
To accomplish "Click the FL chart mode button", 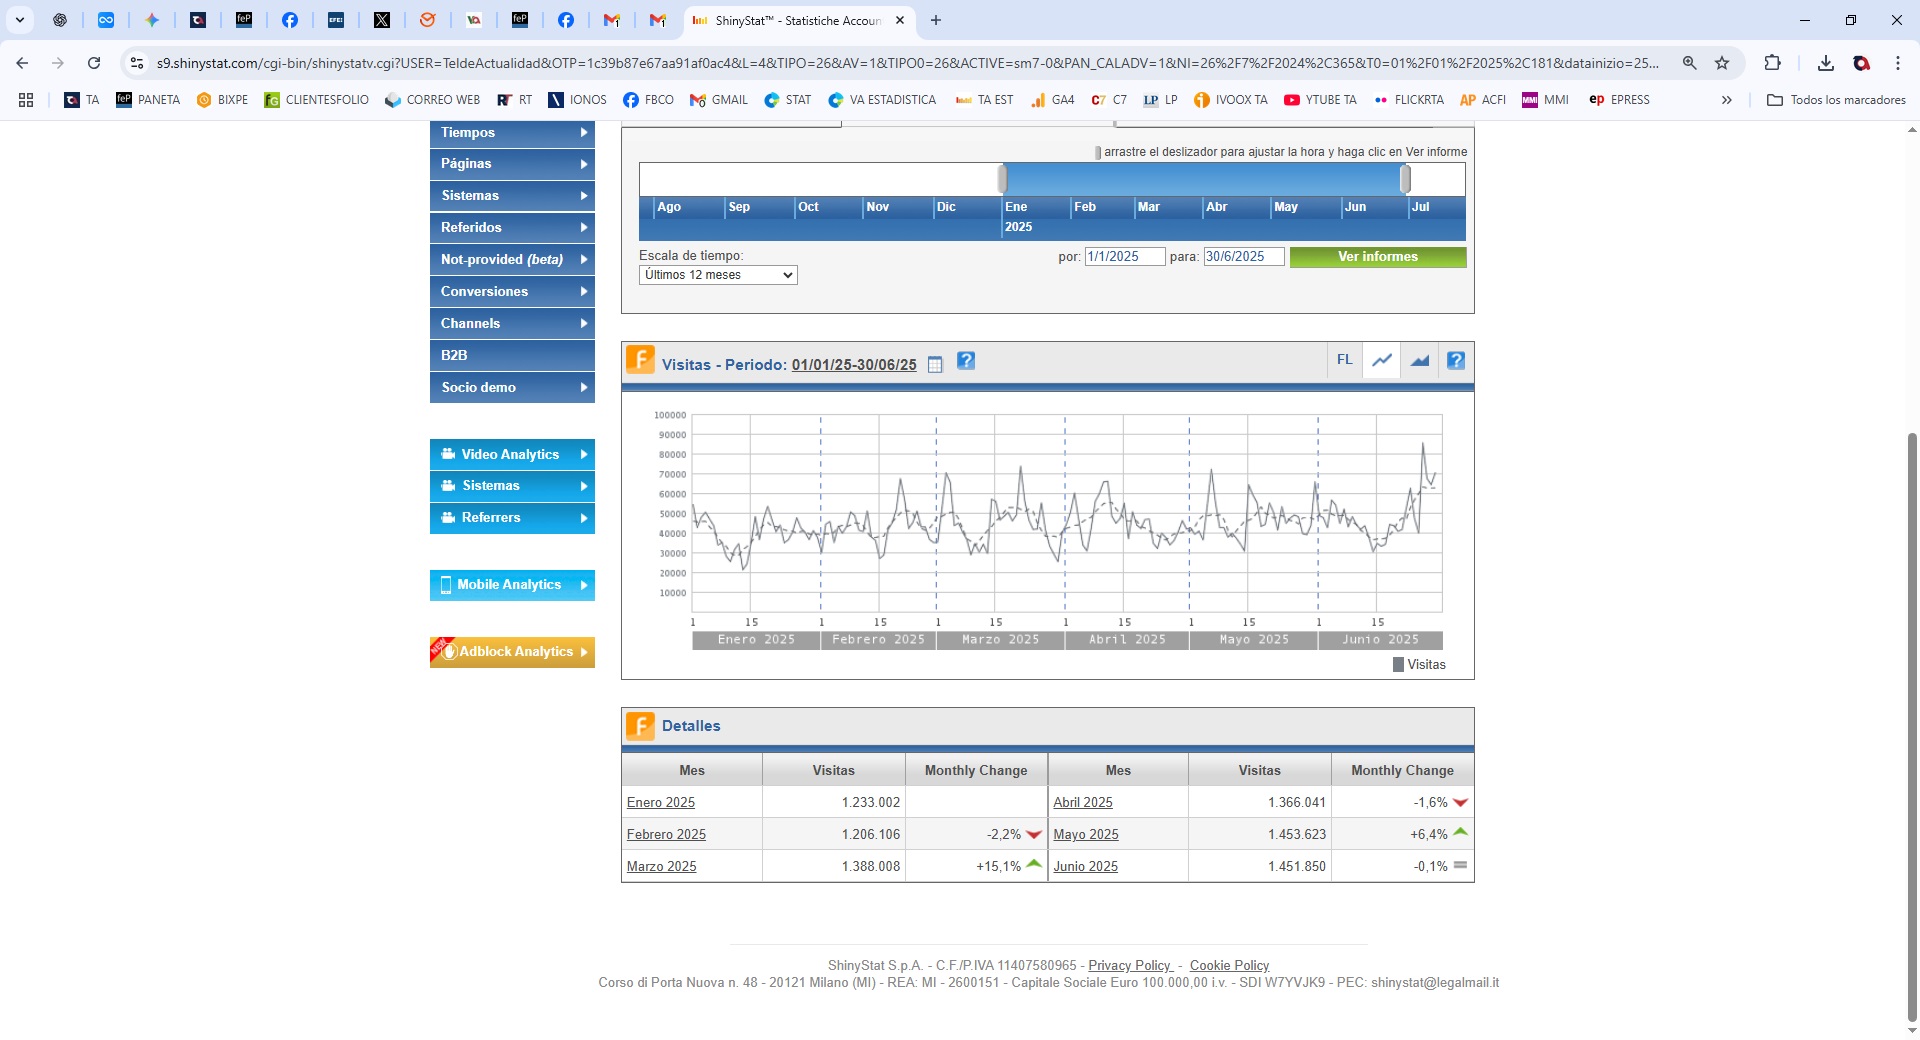I will coord(1345,360).
